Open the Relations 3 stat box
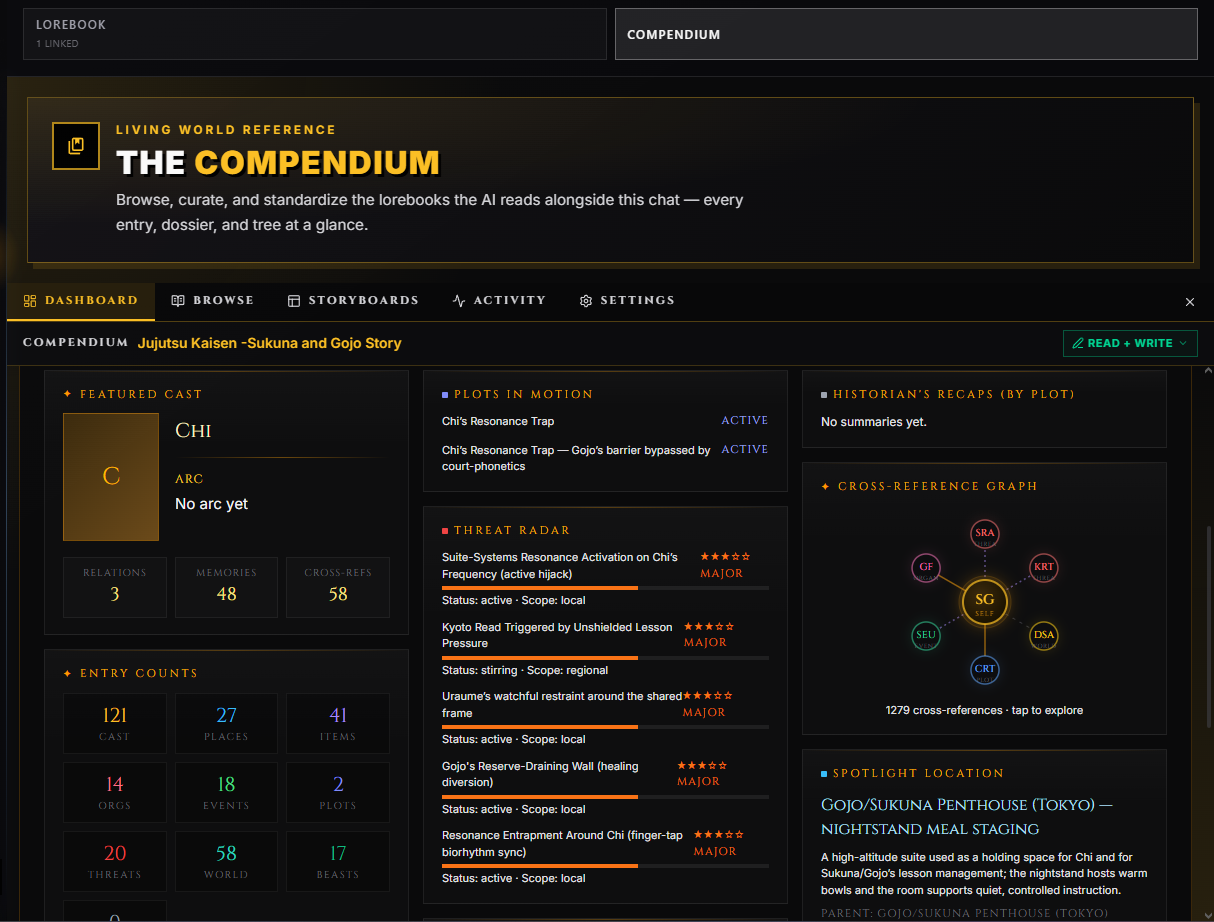Image resolution: width=1214 pixels, height=922 pixels. click(x=115, y=587)
